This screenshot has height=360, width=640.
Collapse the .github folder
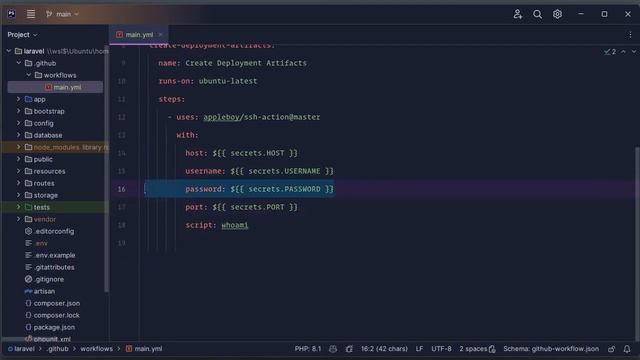19,63
